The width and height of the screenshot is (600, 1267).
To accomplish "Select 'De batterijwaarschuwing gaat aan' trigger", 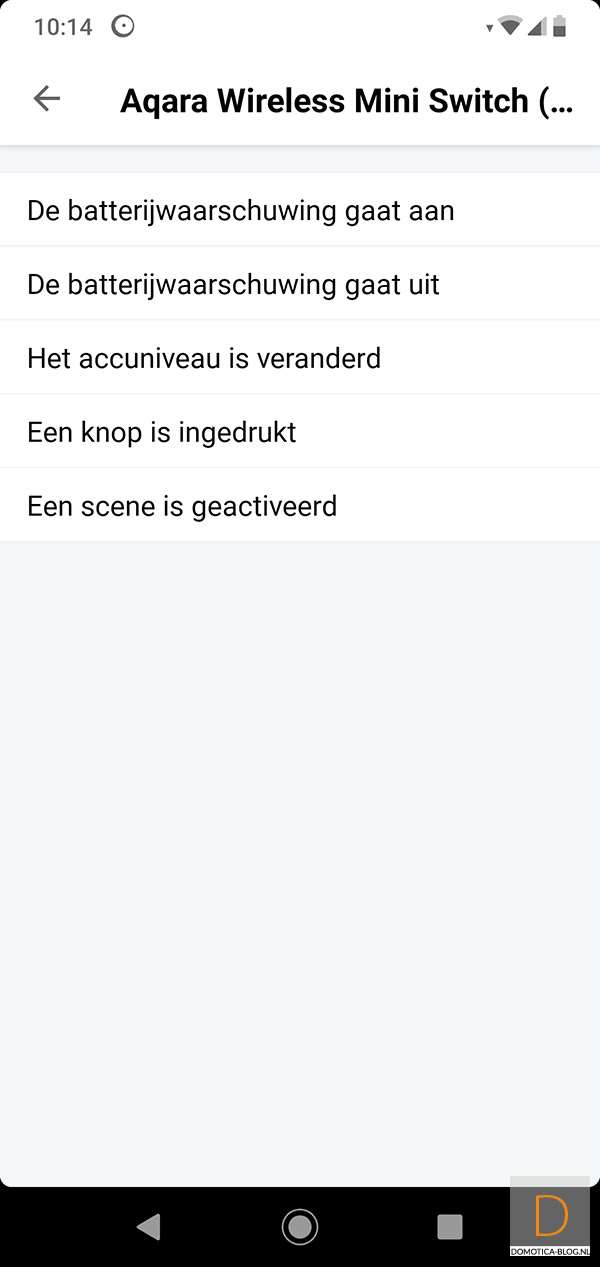I will tap(240, 210).
